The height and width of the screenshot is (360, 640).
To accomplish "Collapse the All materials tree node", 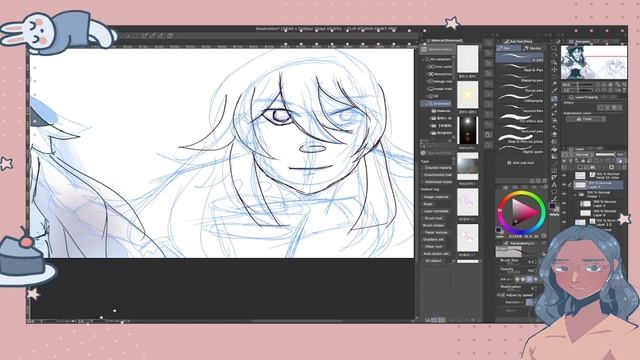I will click(x=423, y=59).
